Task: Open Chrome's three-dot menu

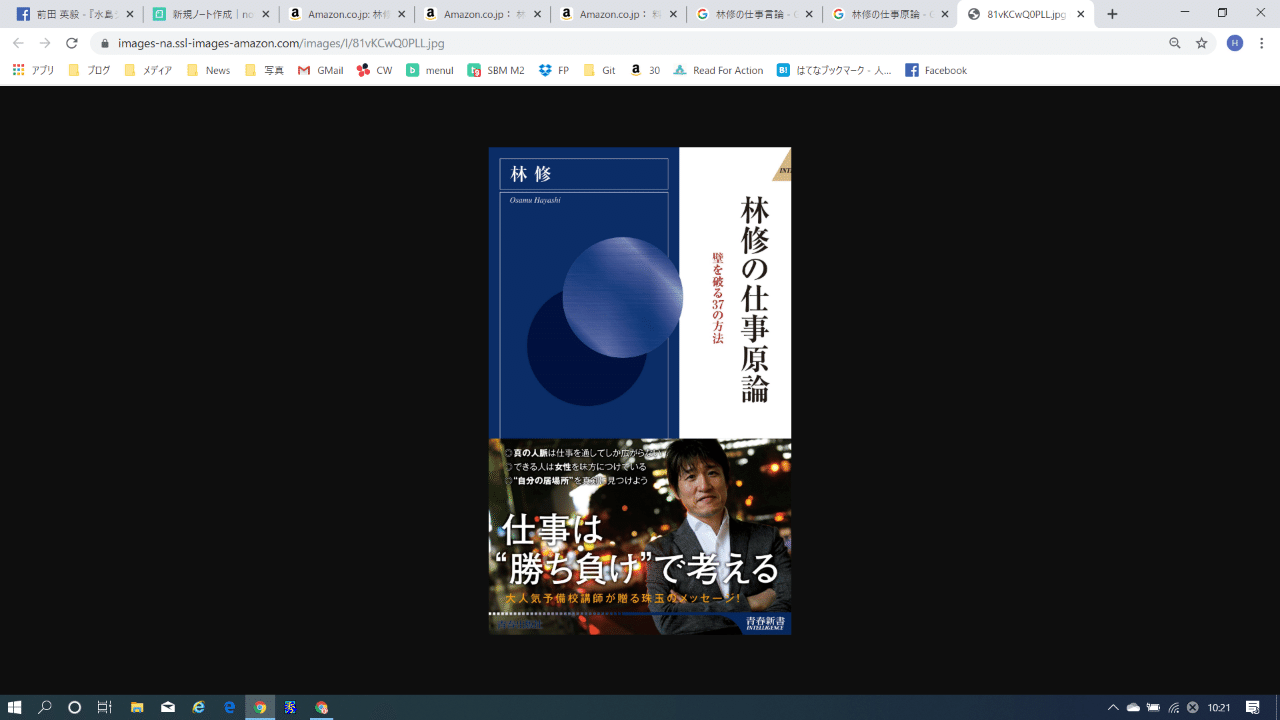Action: (1262, 43)
